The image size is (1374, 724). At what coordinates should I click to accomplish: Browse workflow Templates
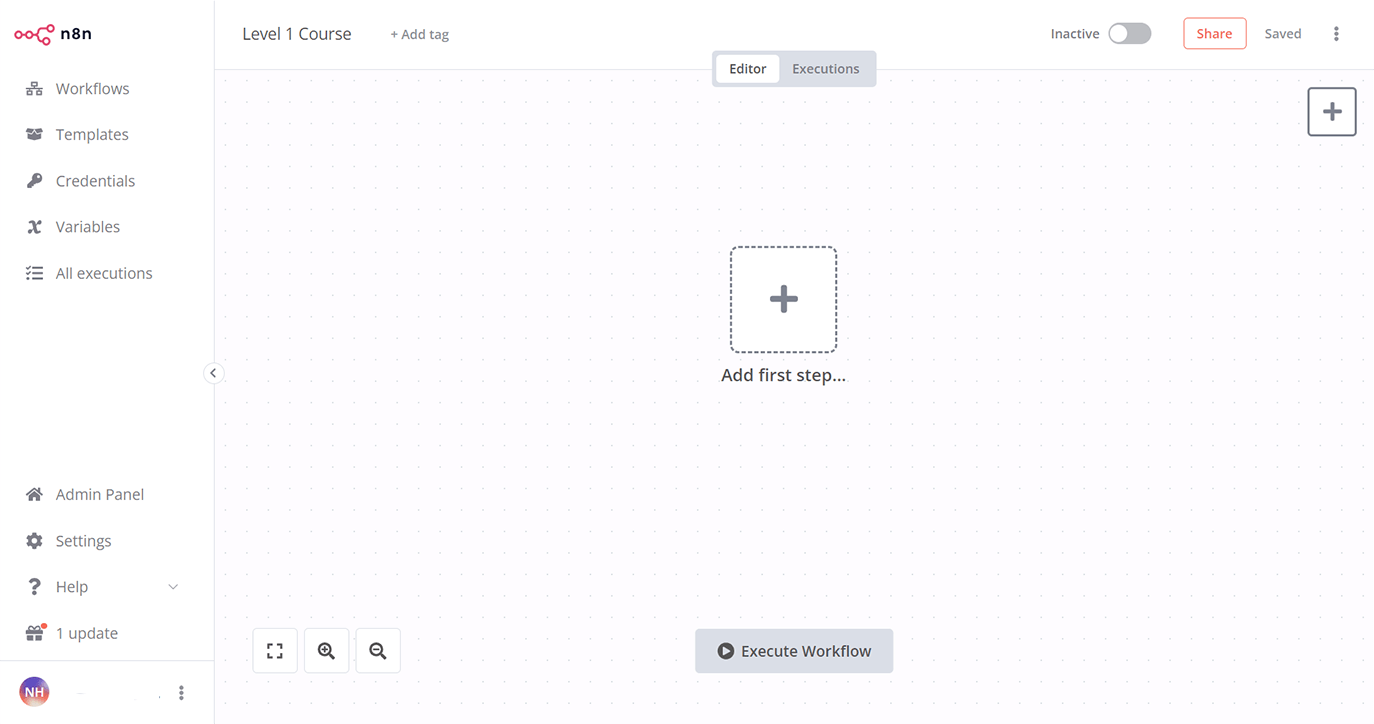(x=92, y=134)
